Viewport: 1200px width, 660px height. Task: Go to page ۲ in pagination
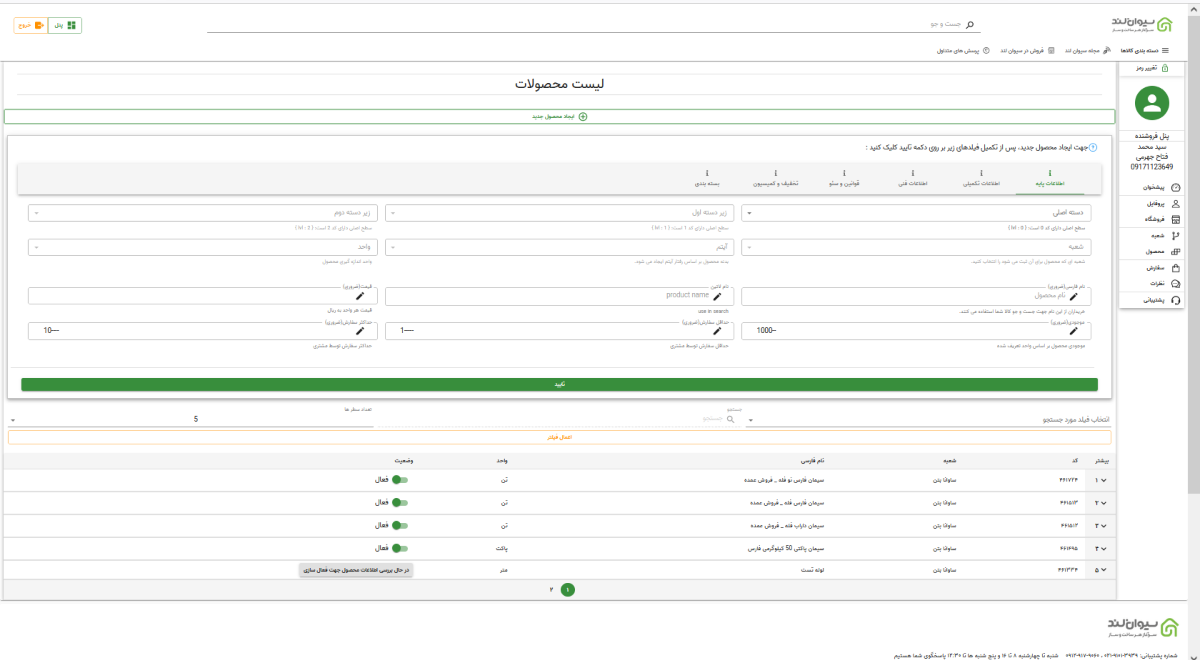pos(549,589)
